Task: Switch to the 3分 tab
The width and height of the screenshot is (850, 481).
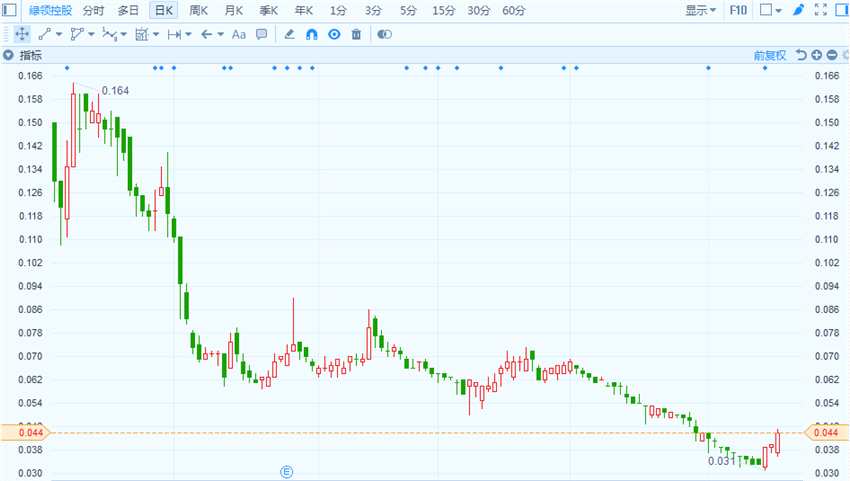Action: 373,10
